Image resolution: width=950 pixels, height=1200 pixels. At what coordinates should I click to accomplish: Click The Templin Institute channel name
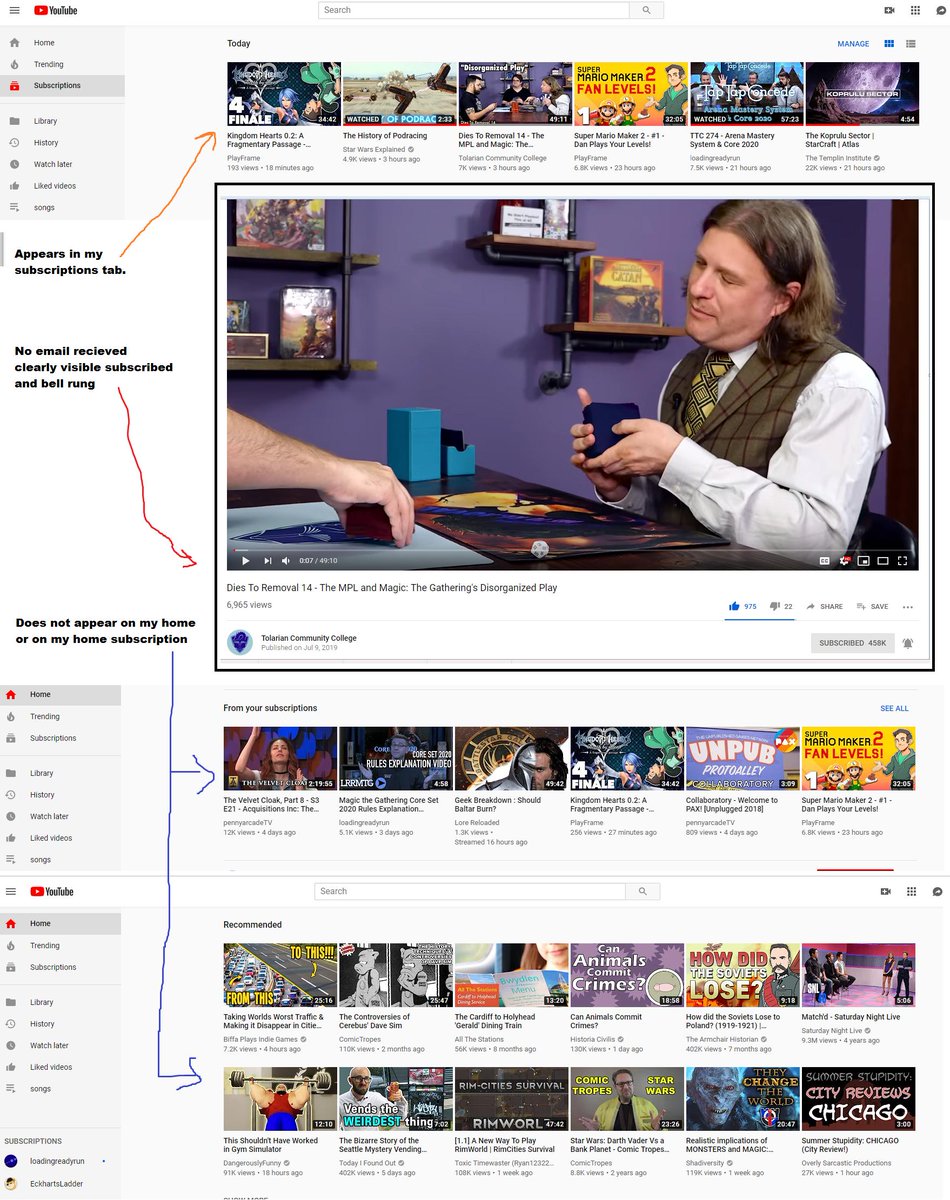(838, 158)
